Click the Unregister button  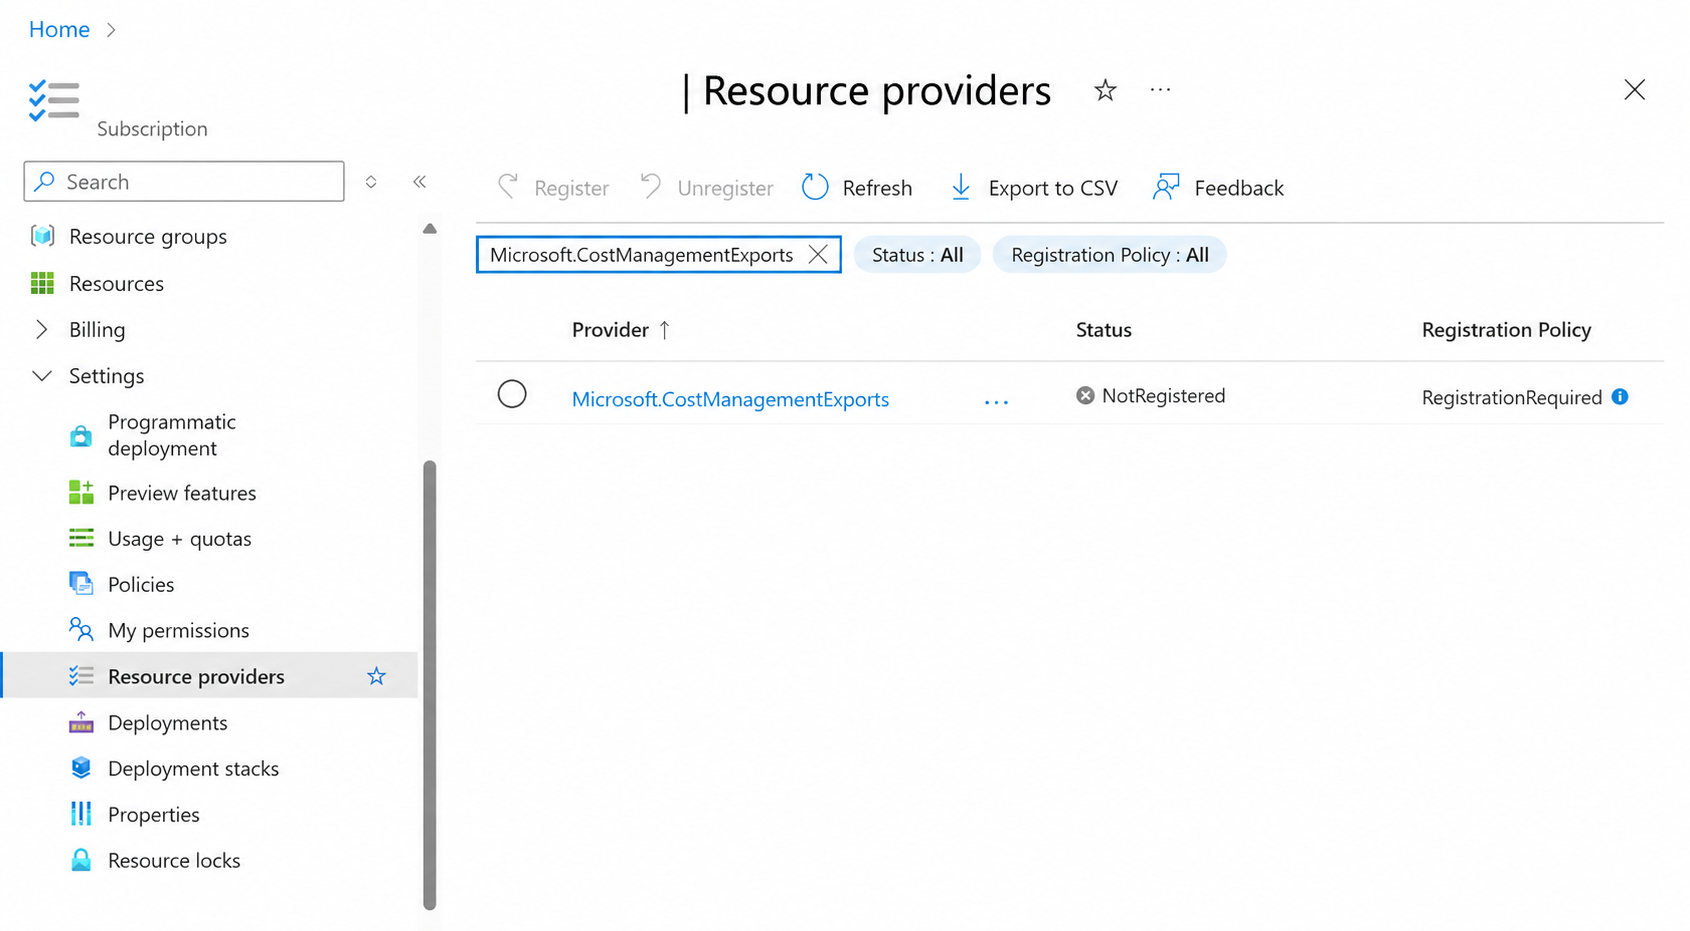point(706,188)
